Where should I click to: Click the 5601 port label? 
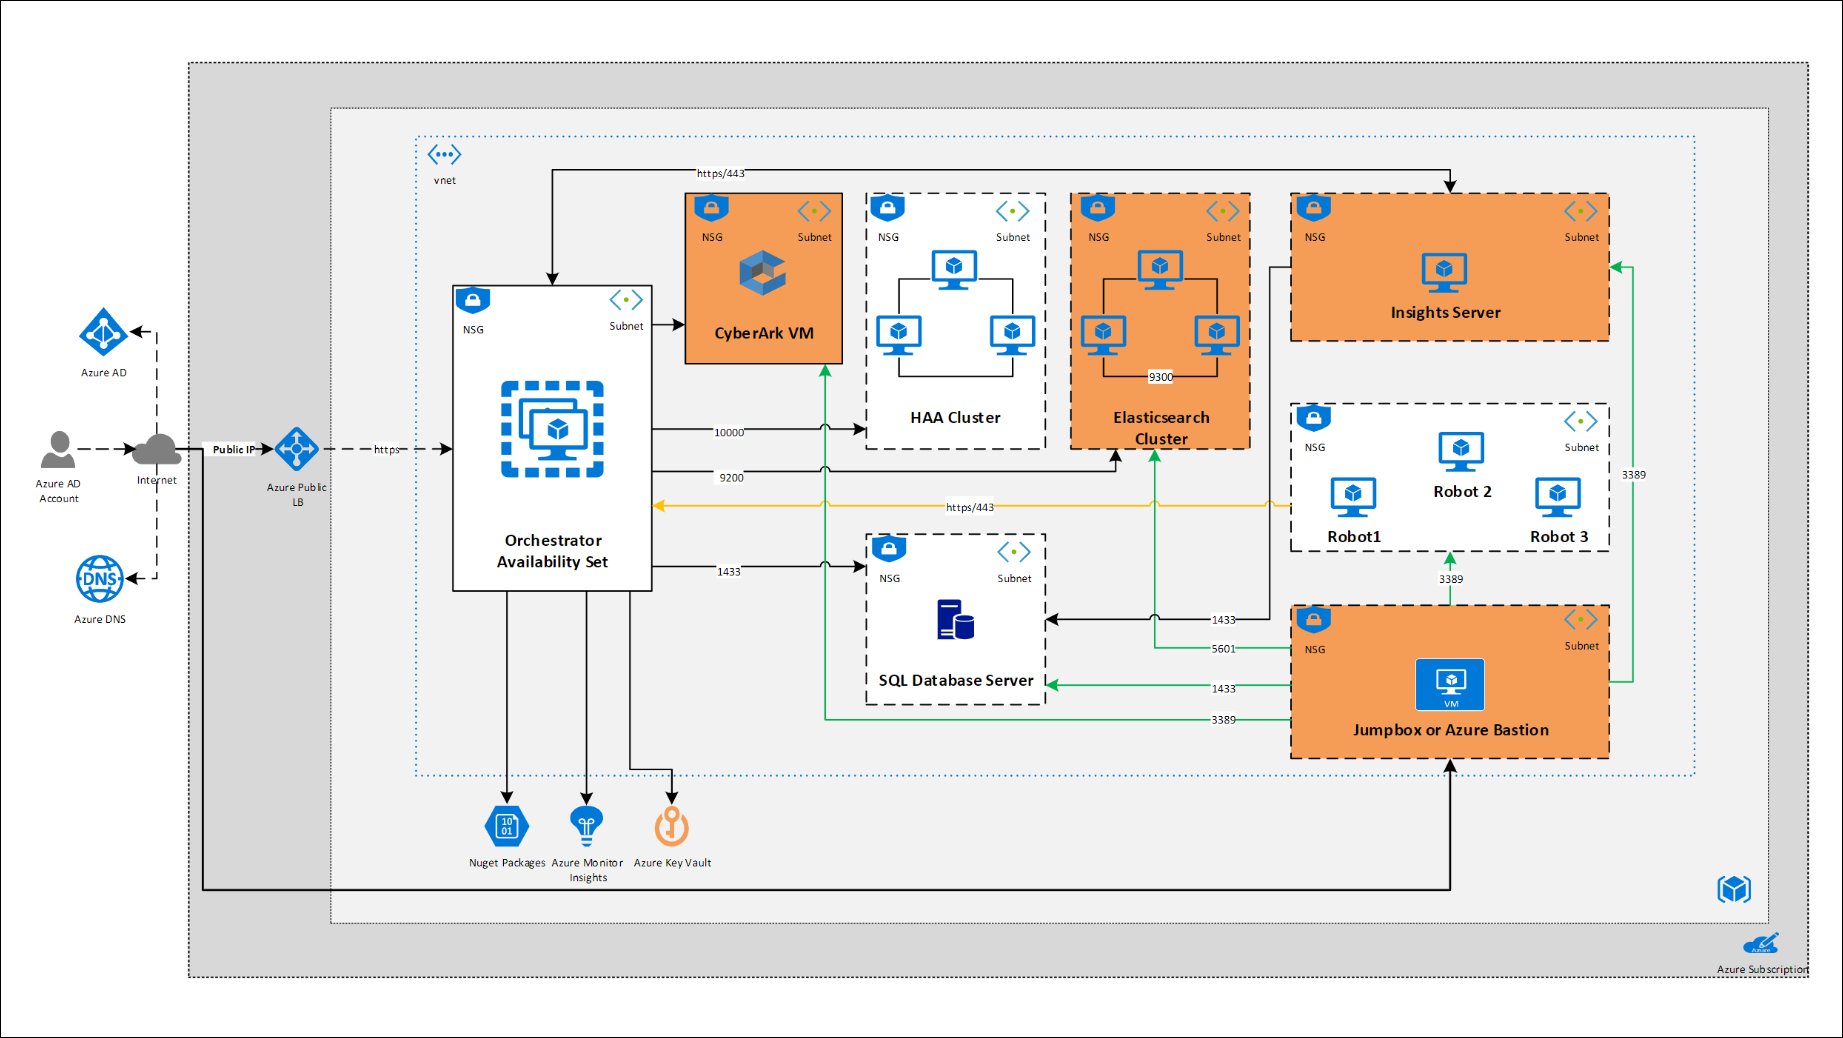1223,649
